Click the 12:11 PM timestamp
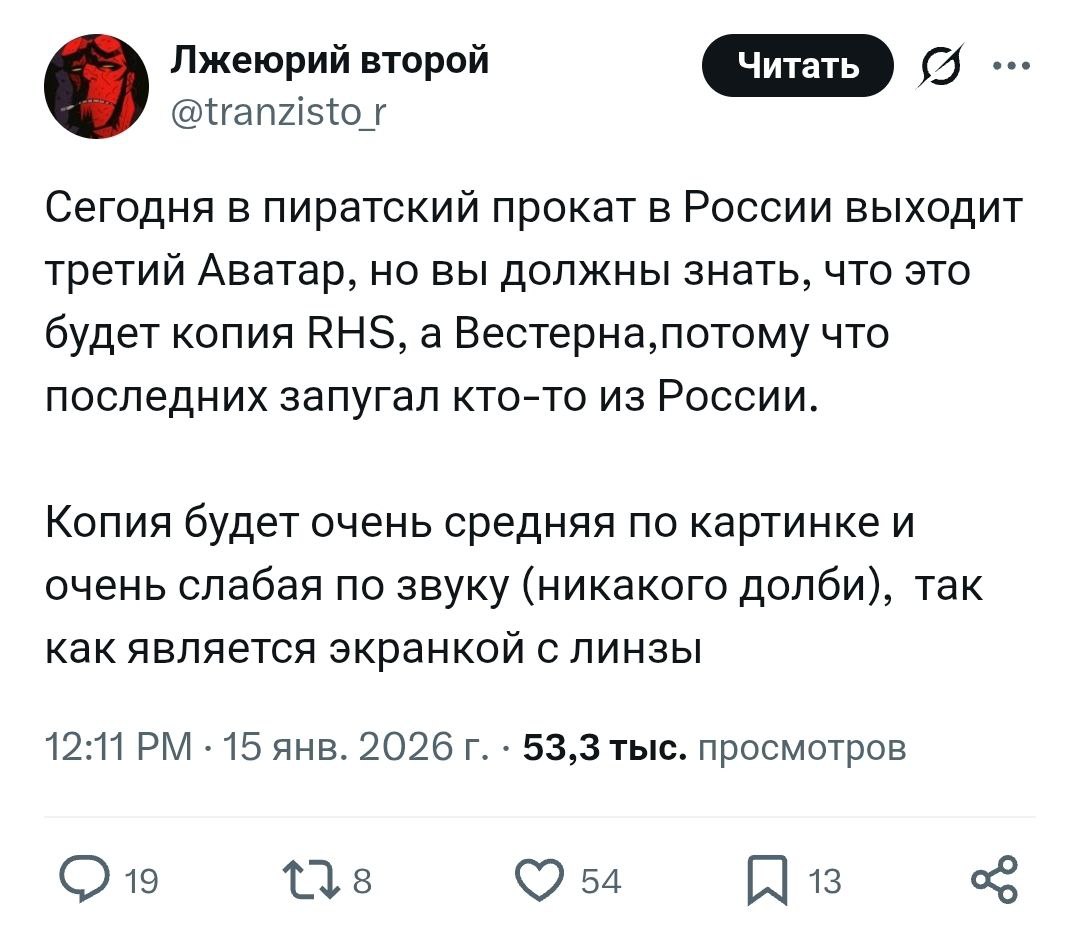 click(x=120, y=748)
